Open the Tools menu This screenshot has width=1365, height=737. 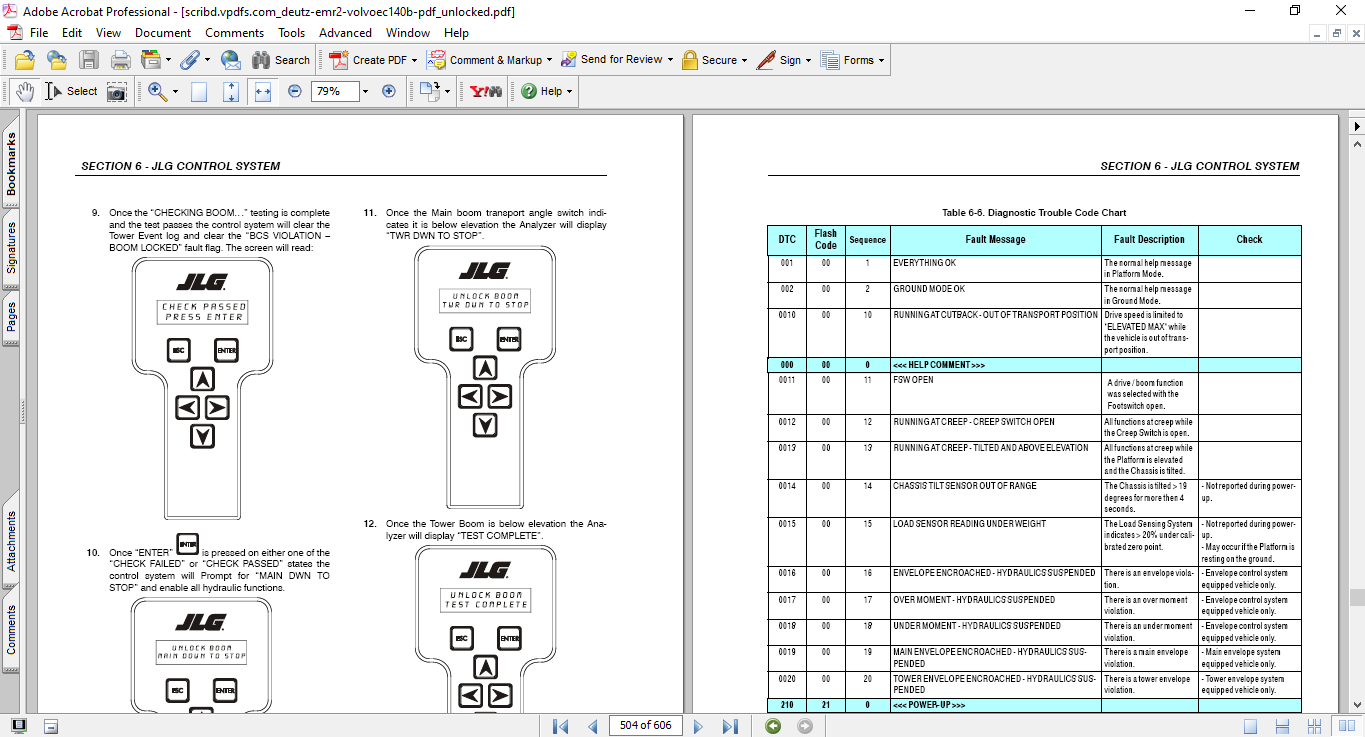click(292, 33)
